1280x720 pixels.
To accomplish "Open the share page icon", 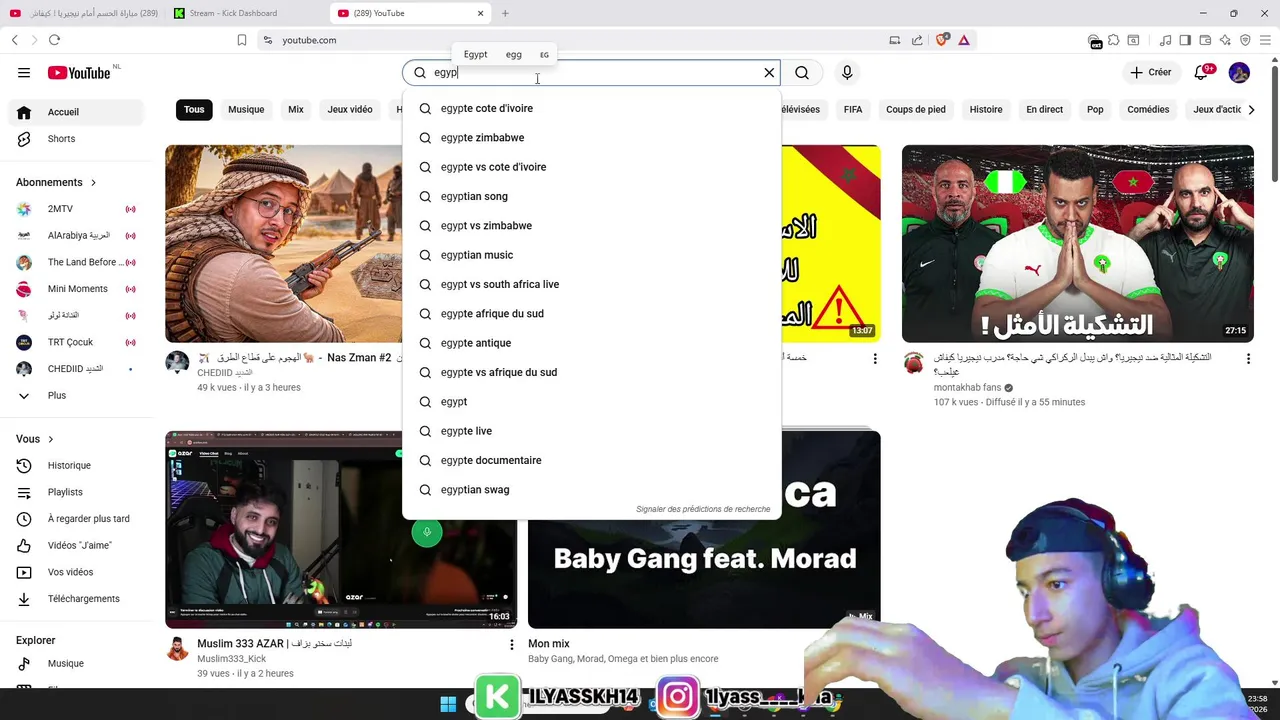I will 917,40.
